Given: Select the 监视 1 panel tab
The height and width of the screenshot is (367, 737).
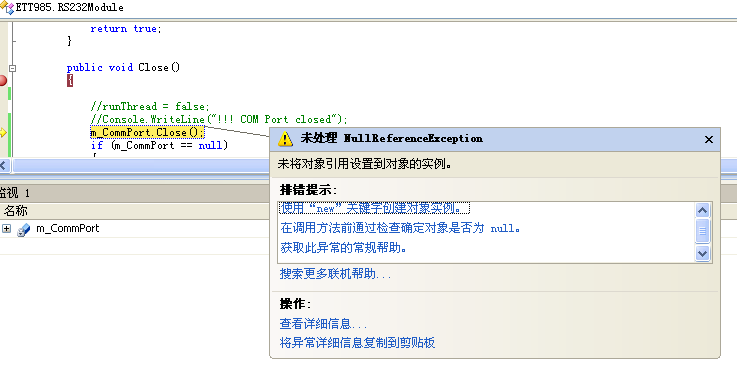Looking at the screenshot, I should [15, 193].
